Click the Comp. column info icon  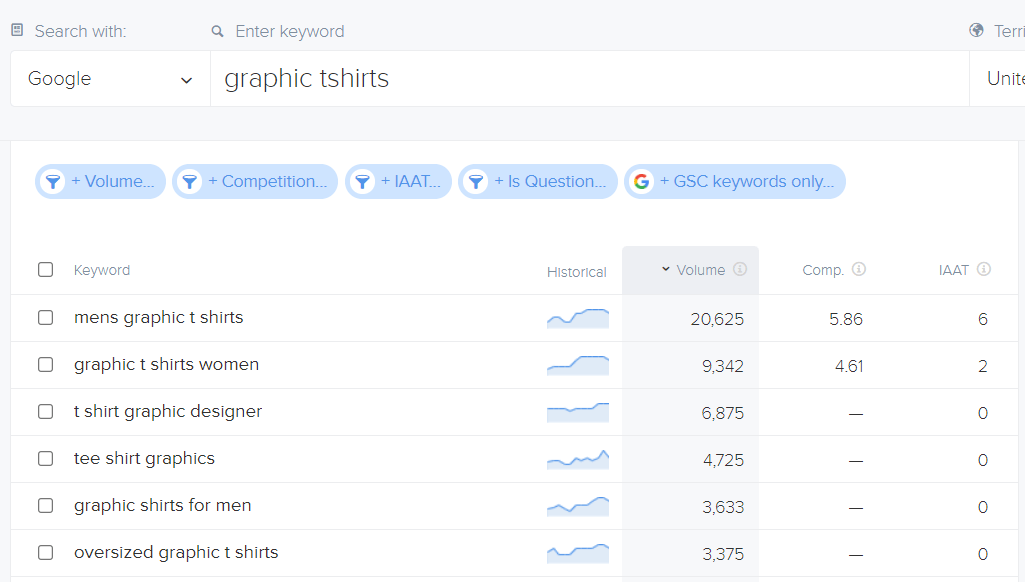(859, 270)
